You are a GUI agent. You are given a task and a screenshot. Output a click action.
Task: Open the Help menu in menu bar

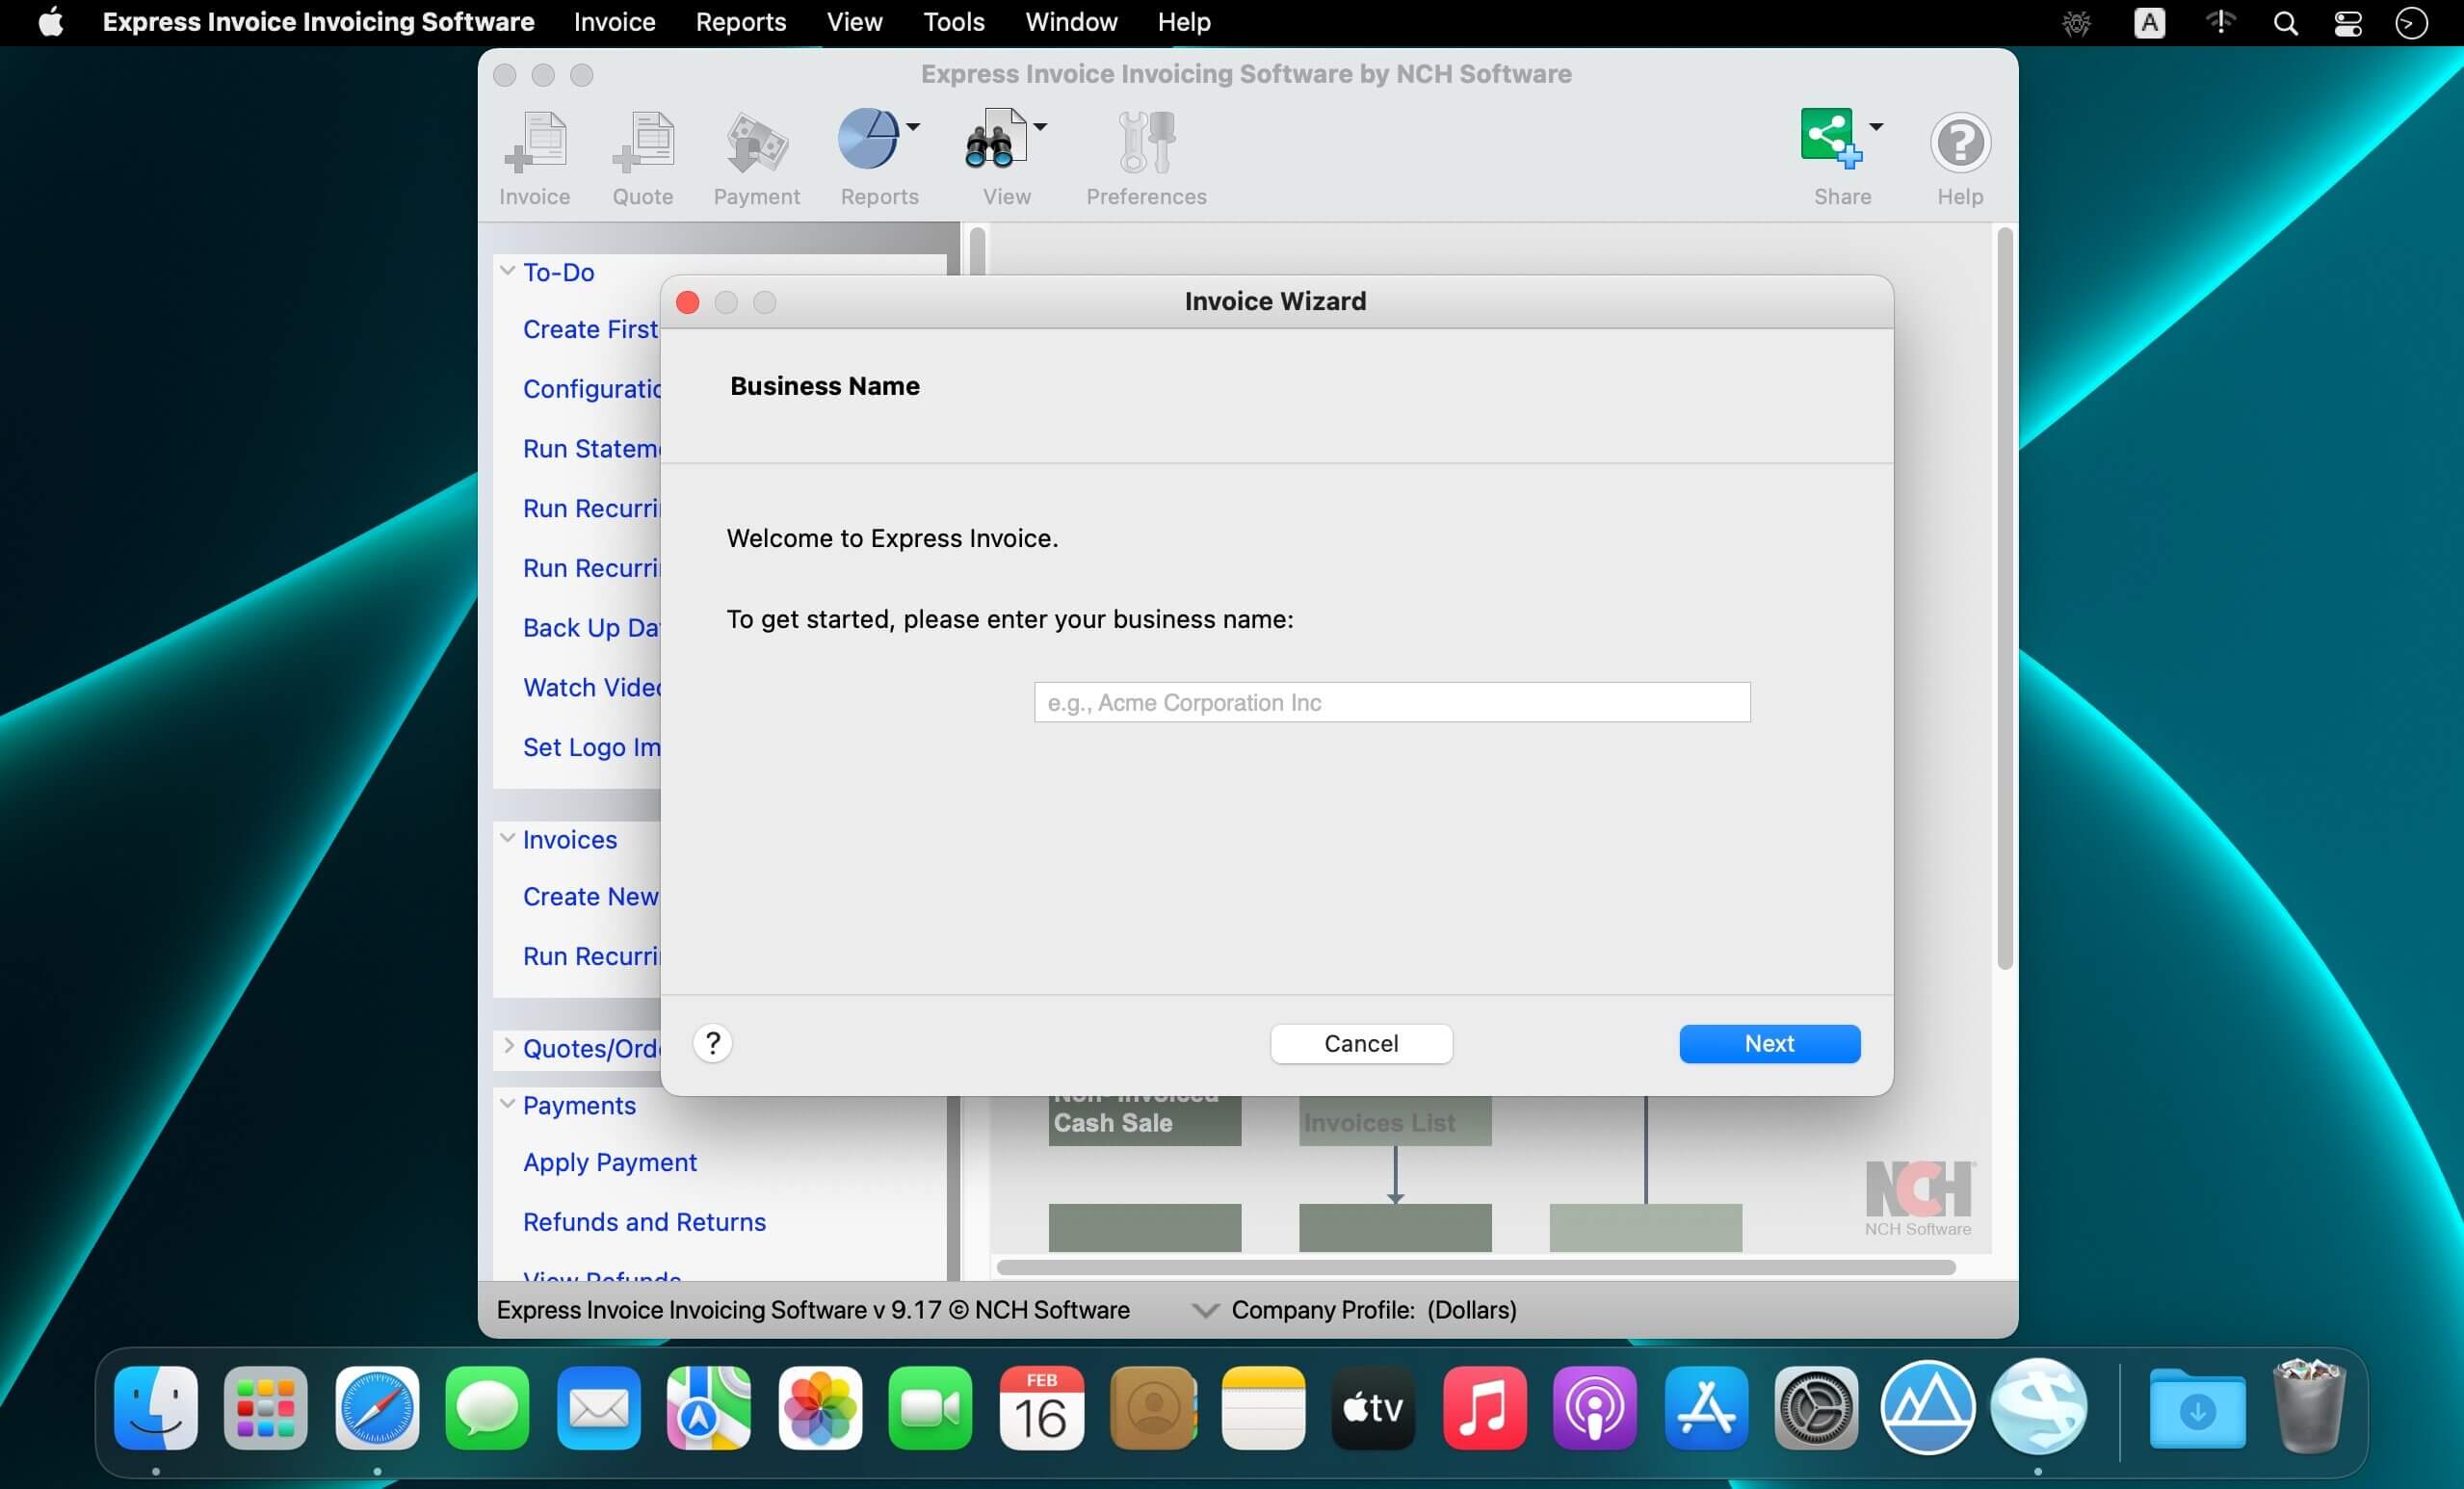(1184, 22)
